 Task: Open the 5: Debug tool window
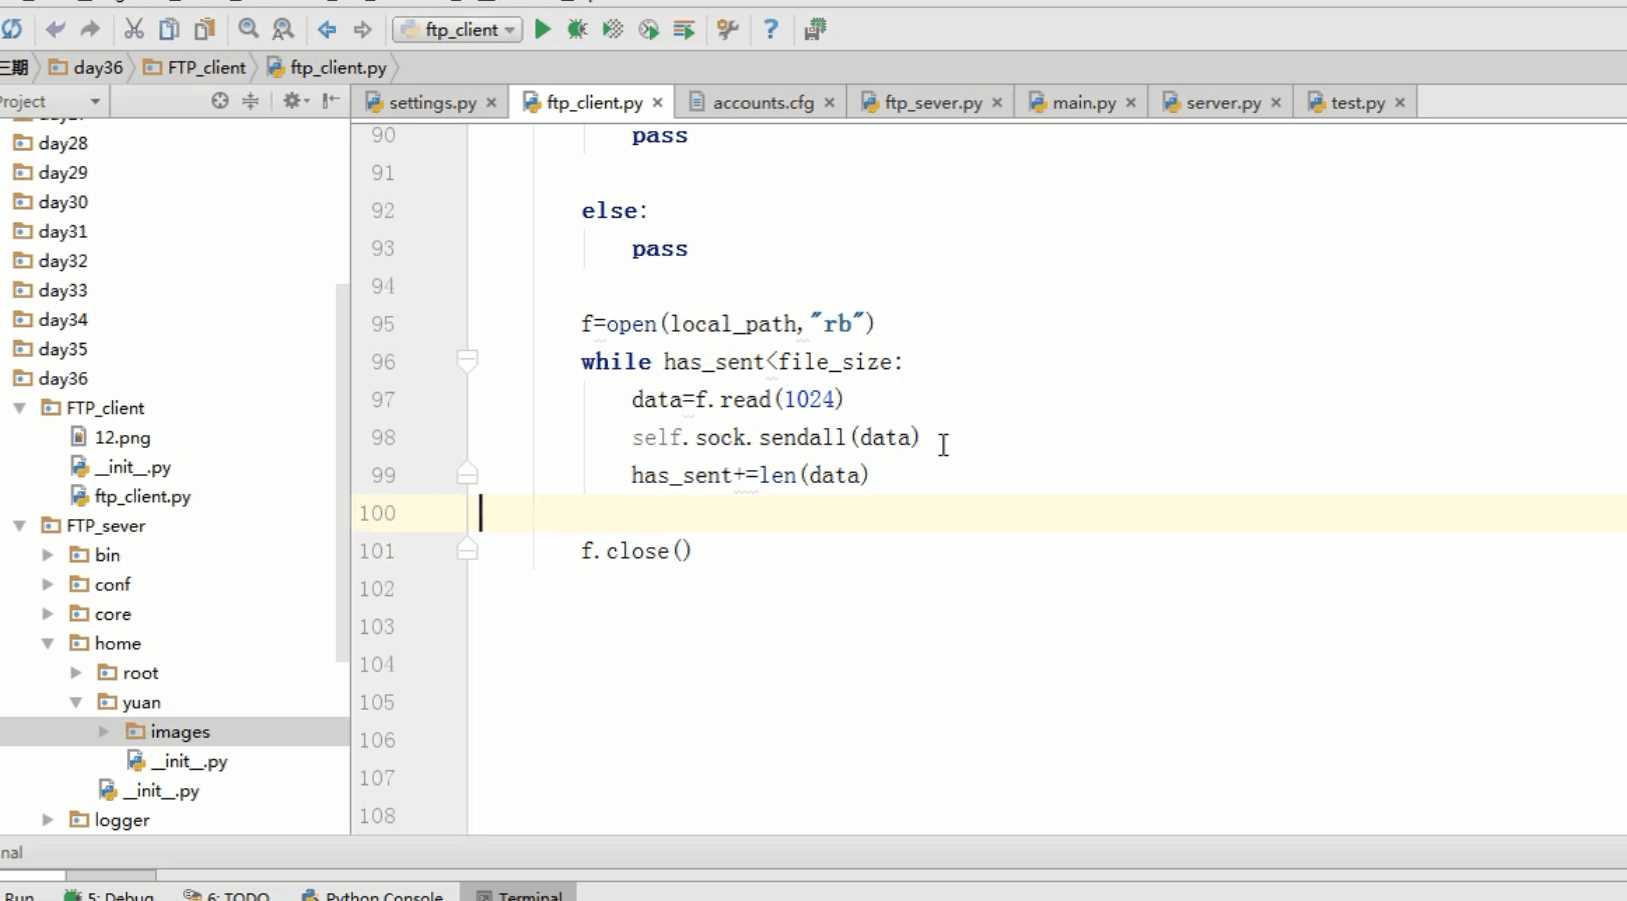[108, 894]
